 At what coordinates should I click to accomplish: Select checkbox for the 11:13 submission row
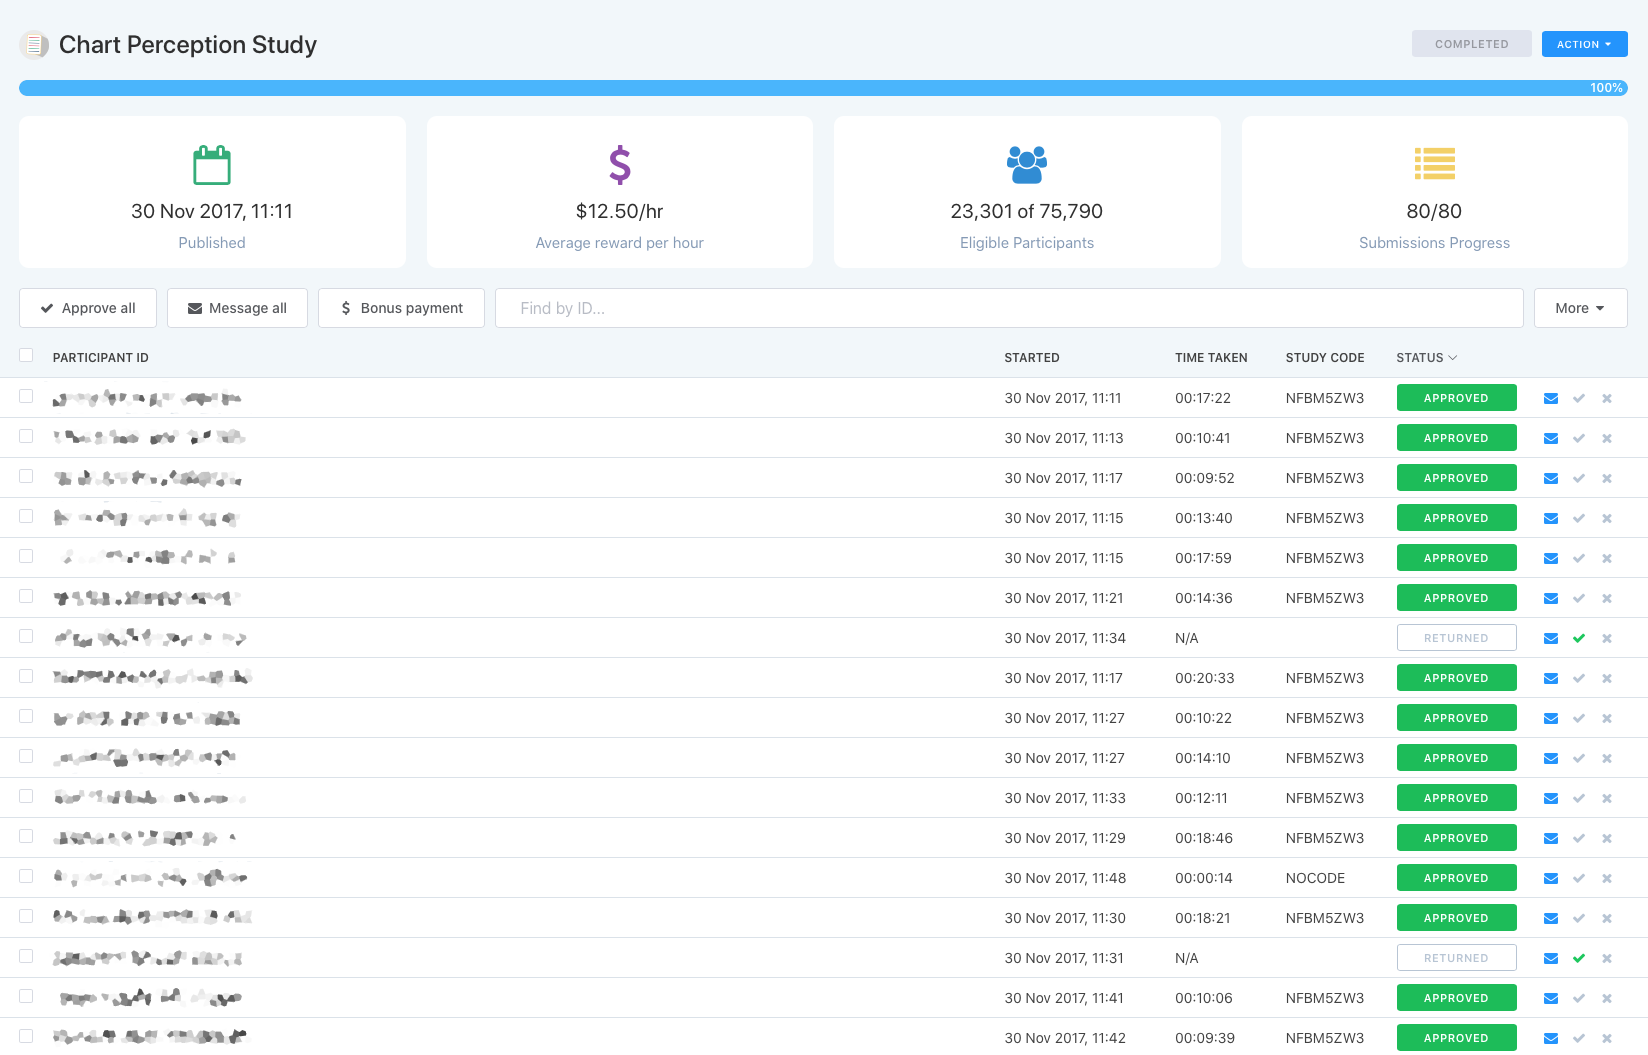click(26, 436)
